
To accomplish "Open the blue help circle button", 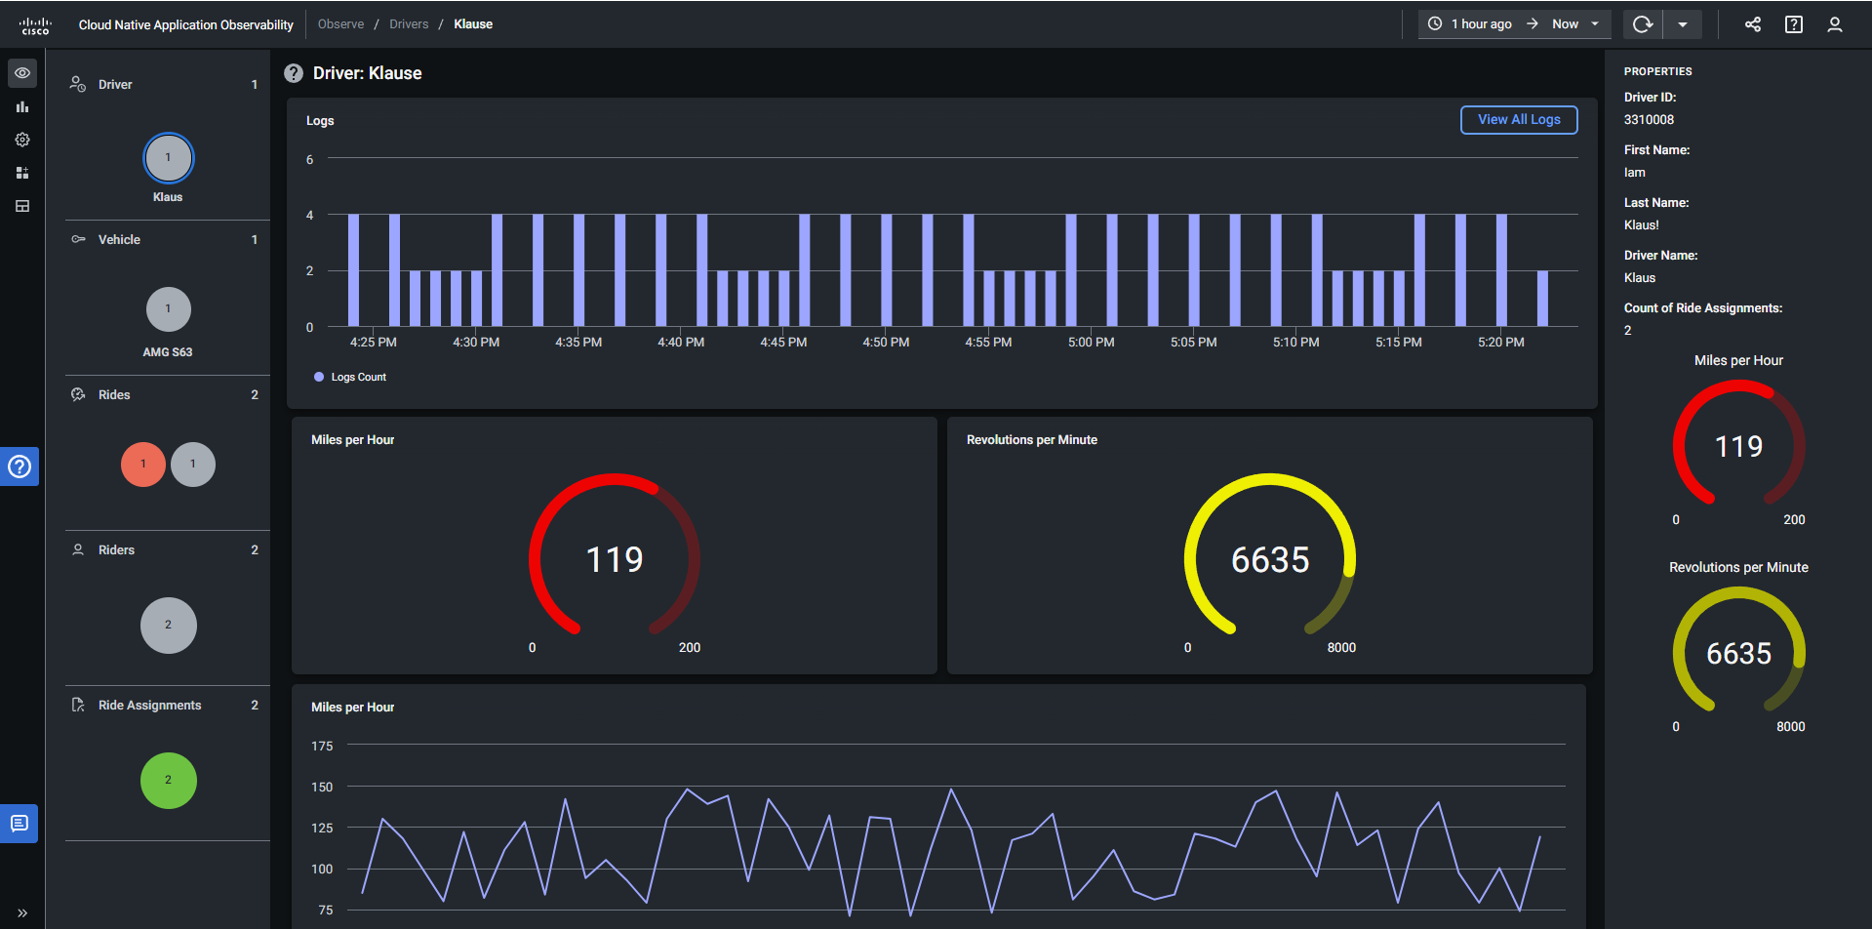I will 19,466.
